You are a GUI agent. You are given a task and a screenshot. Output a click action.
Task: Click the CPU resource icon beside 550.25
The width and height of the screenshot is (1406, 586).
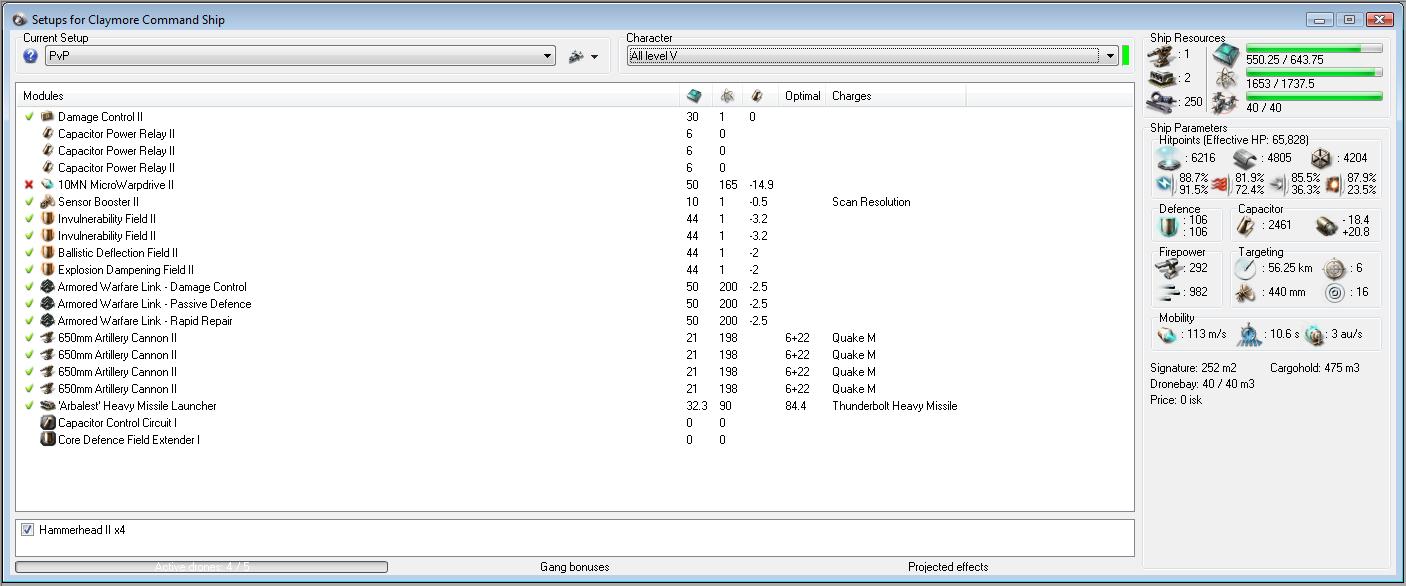click(1225, 55)
